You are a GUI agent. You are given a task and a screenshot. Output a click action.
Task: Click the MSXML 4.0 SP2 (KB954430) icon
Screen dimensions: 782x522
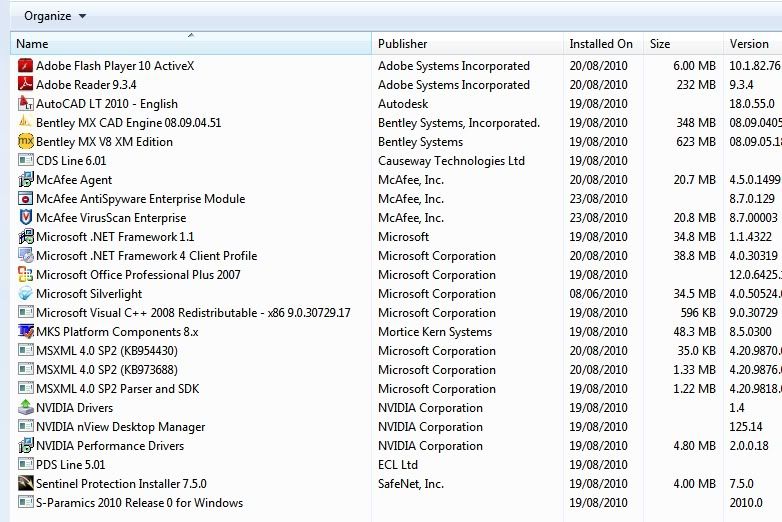tap(25, 350)
